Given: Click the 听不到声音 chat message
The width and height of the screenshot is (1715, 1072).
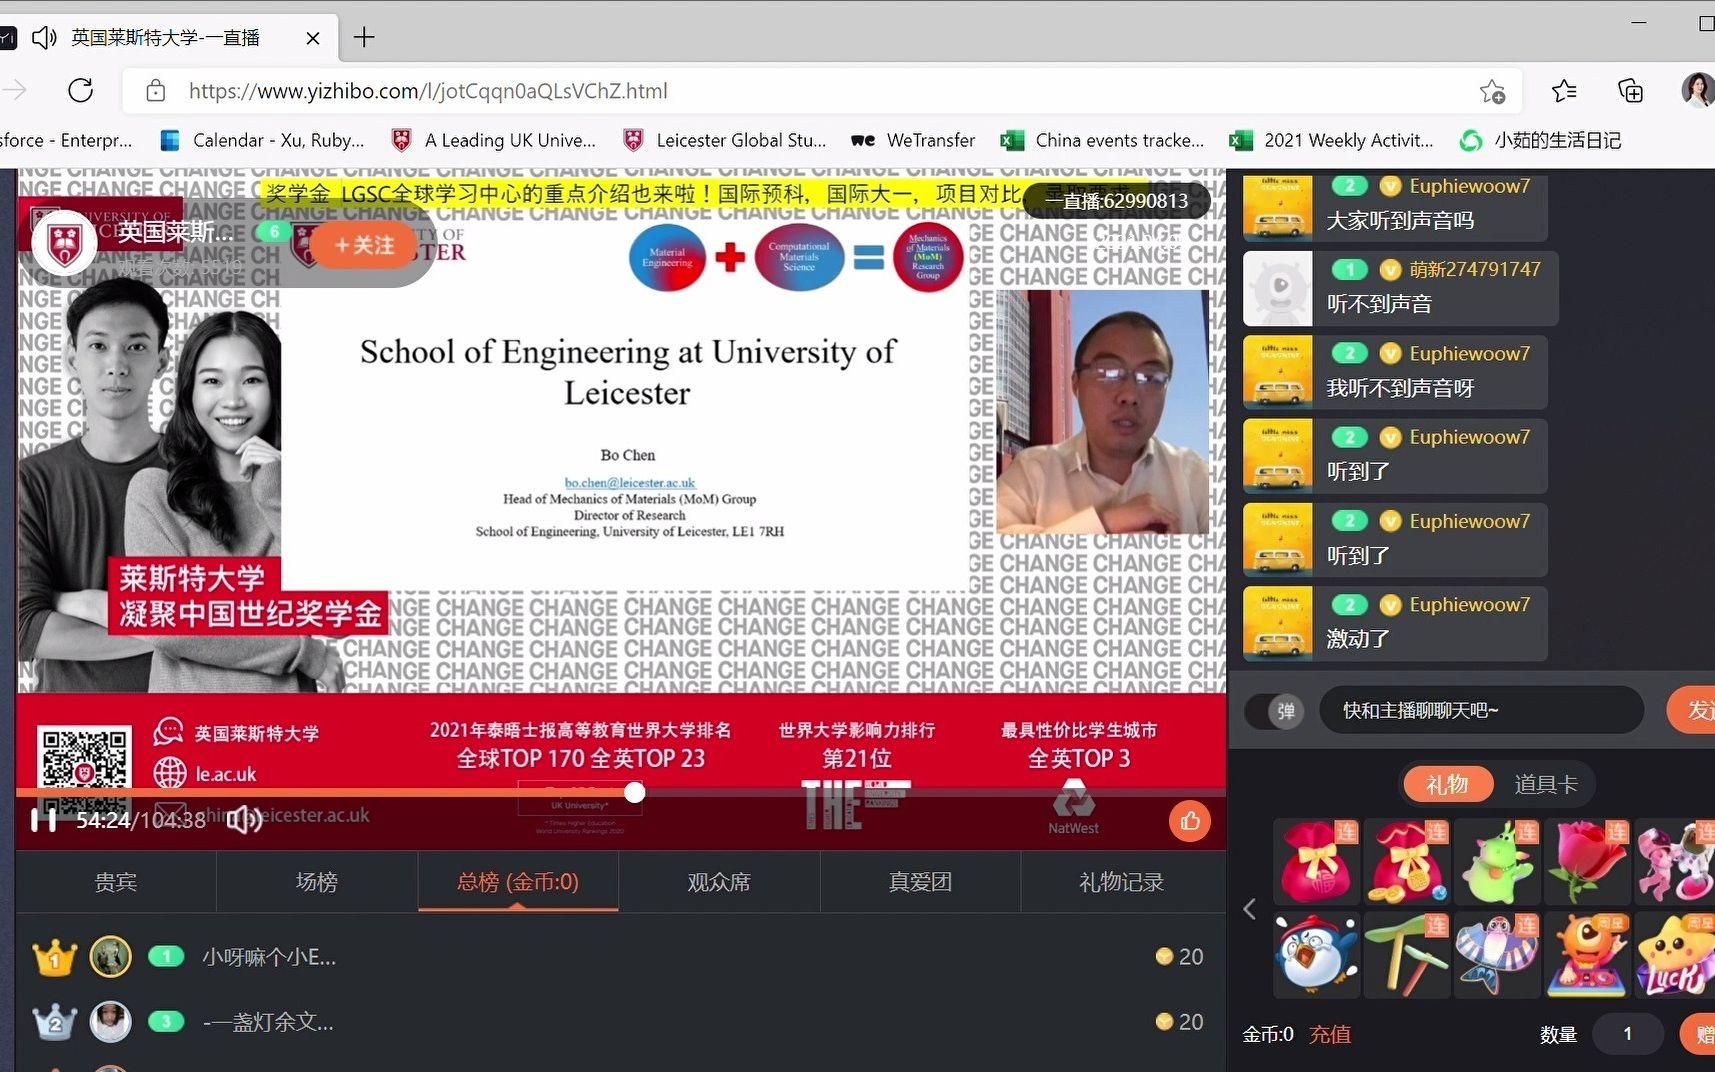Looking at the screenshot, I should tap(1379, 304).
